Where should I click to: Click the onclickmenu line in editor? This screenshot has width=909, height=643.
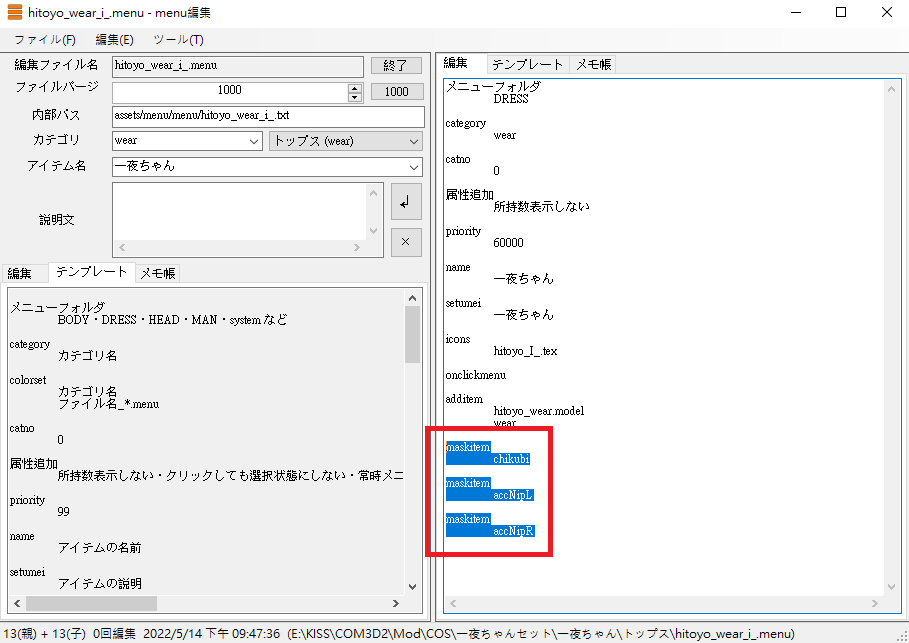click(x=476, y=375)
